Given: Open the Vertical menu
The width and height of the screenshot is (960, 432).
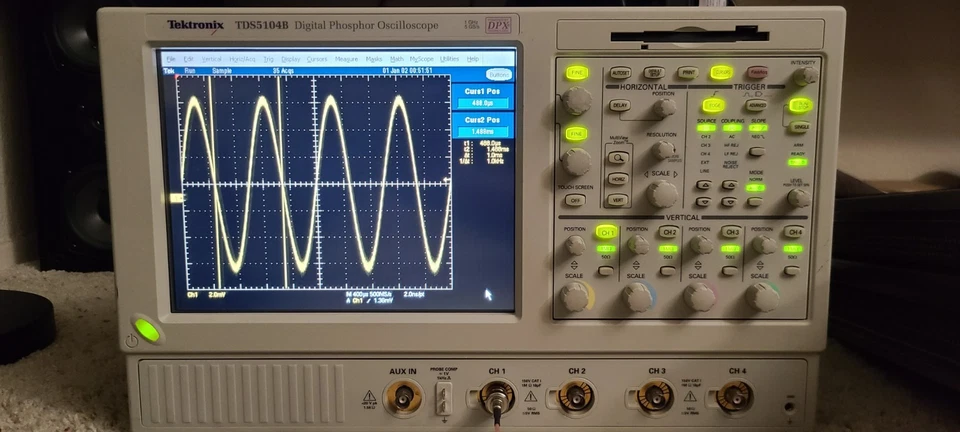Looking at the screenshot, I should tap(212, 59).
